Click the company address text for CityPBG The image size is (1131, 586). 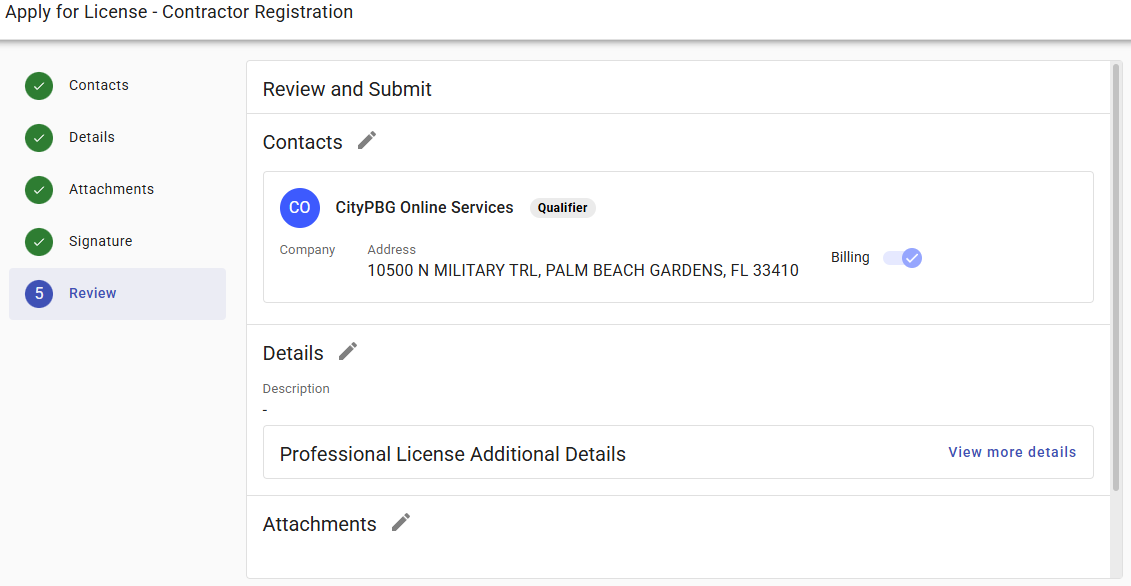pyautogui.click(x=583, y=270)
